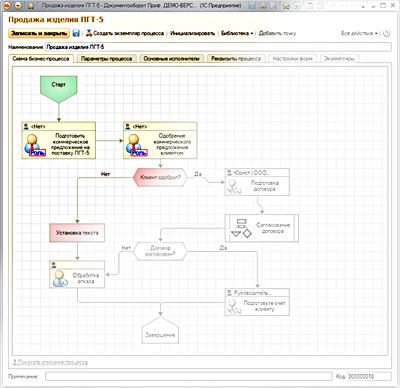
Task: Switch to Настройки форм tab
Action: (292, 59)
